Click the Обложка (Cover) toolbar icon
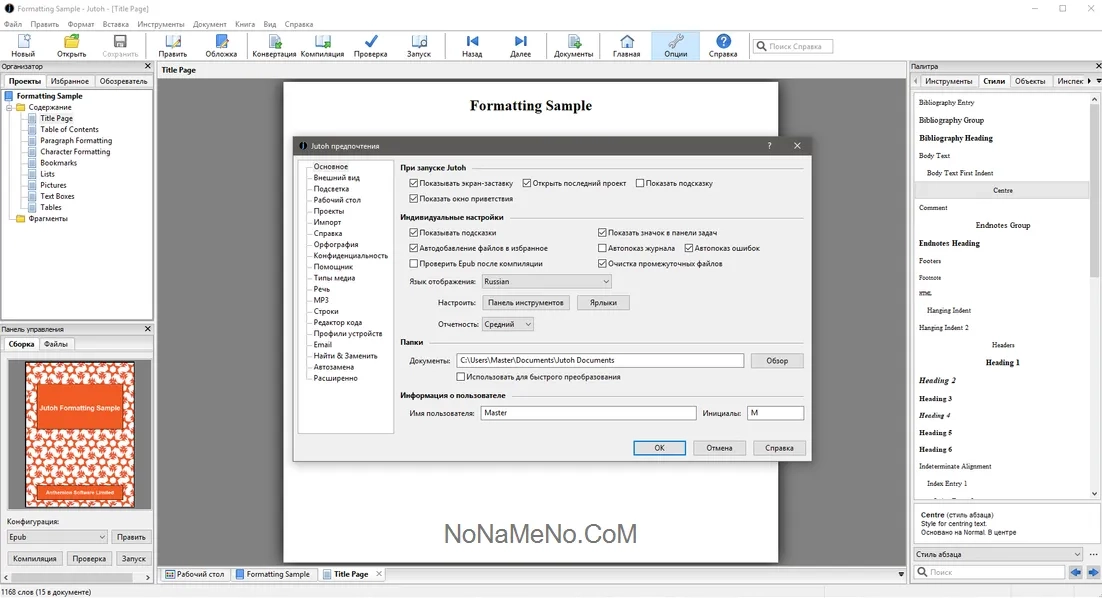This screenshot has height=598, width=1102. pos(221,45)
